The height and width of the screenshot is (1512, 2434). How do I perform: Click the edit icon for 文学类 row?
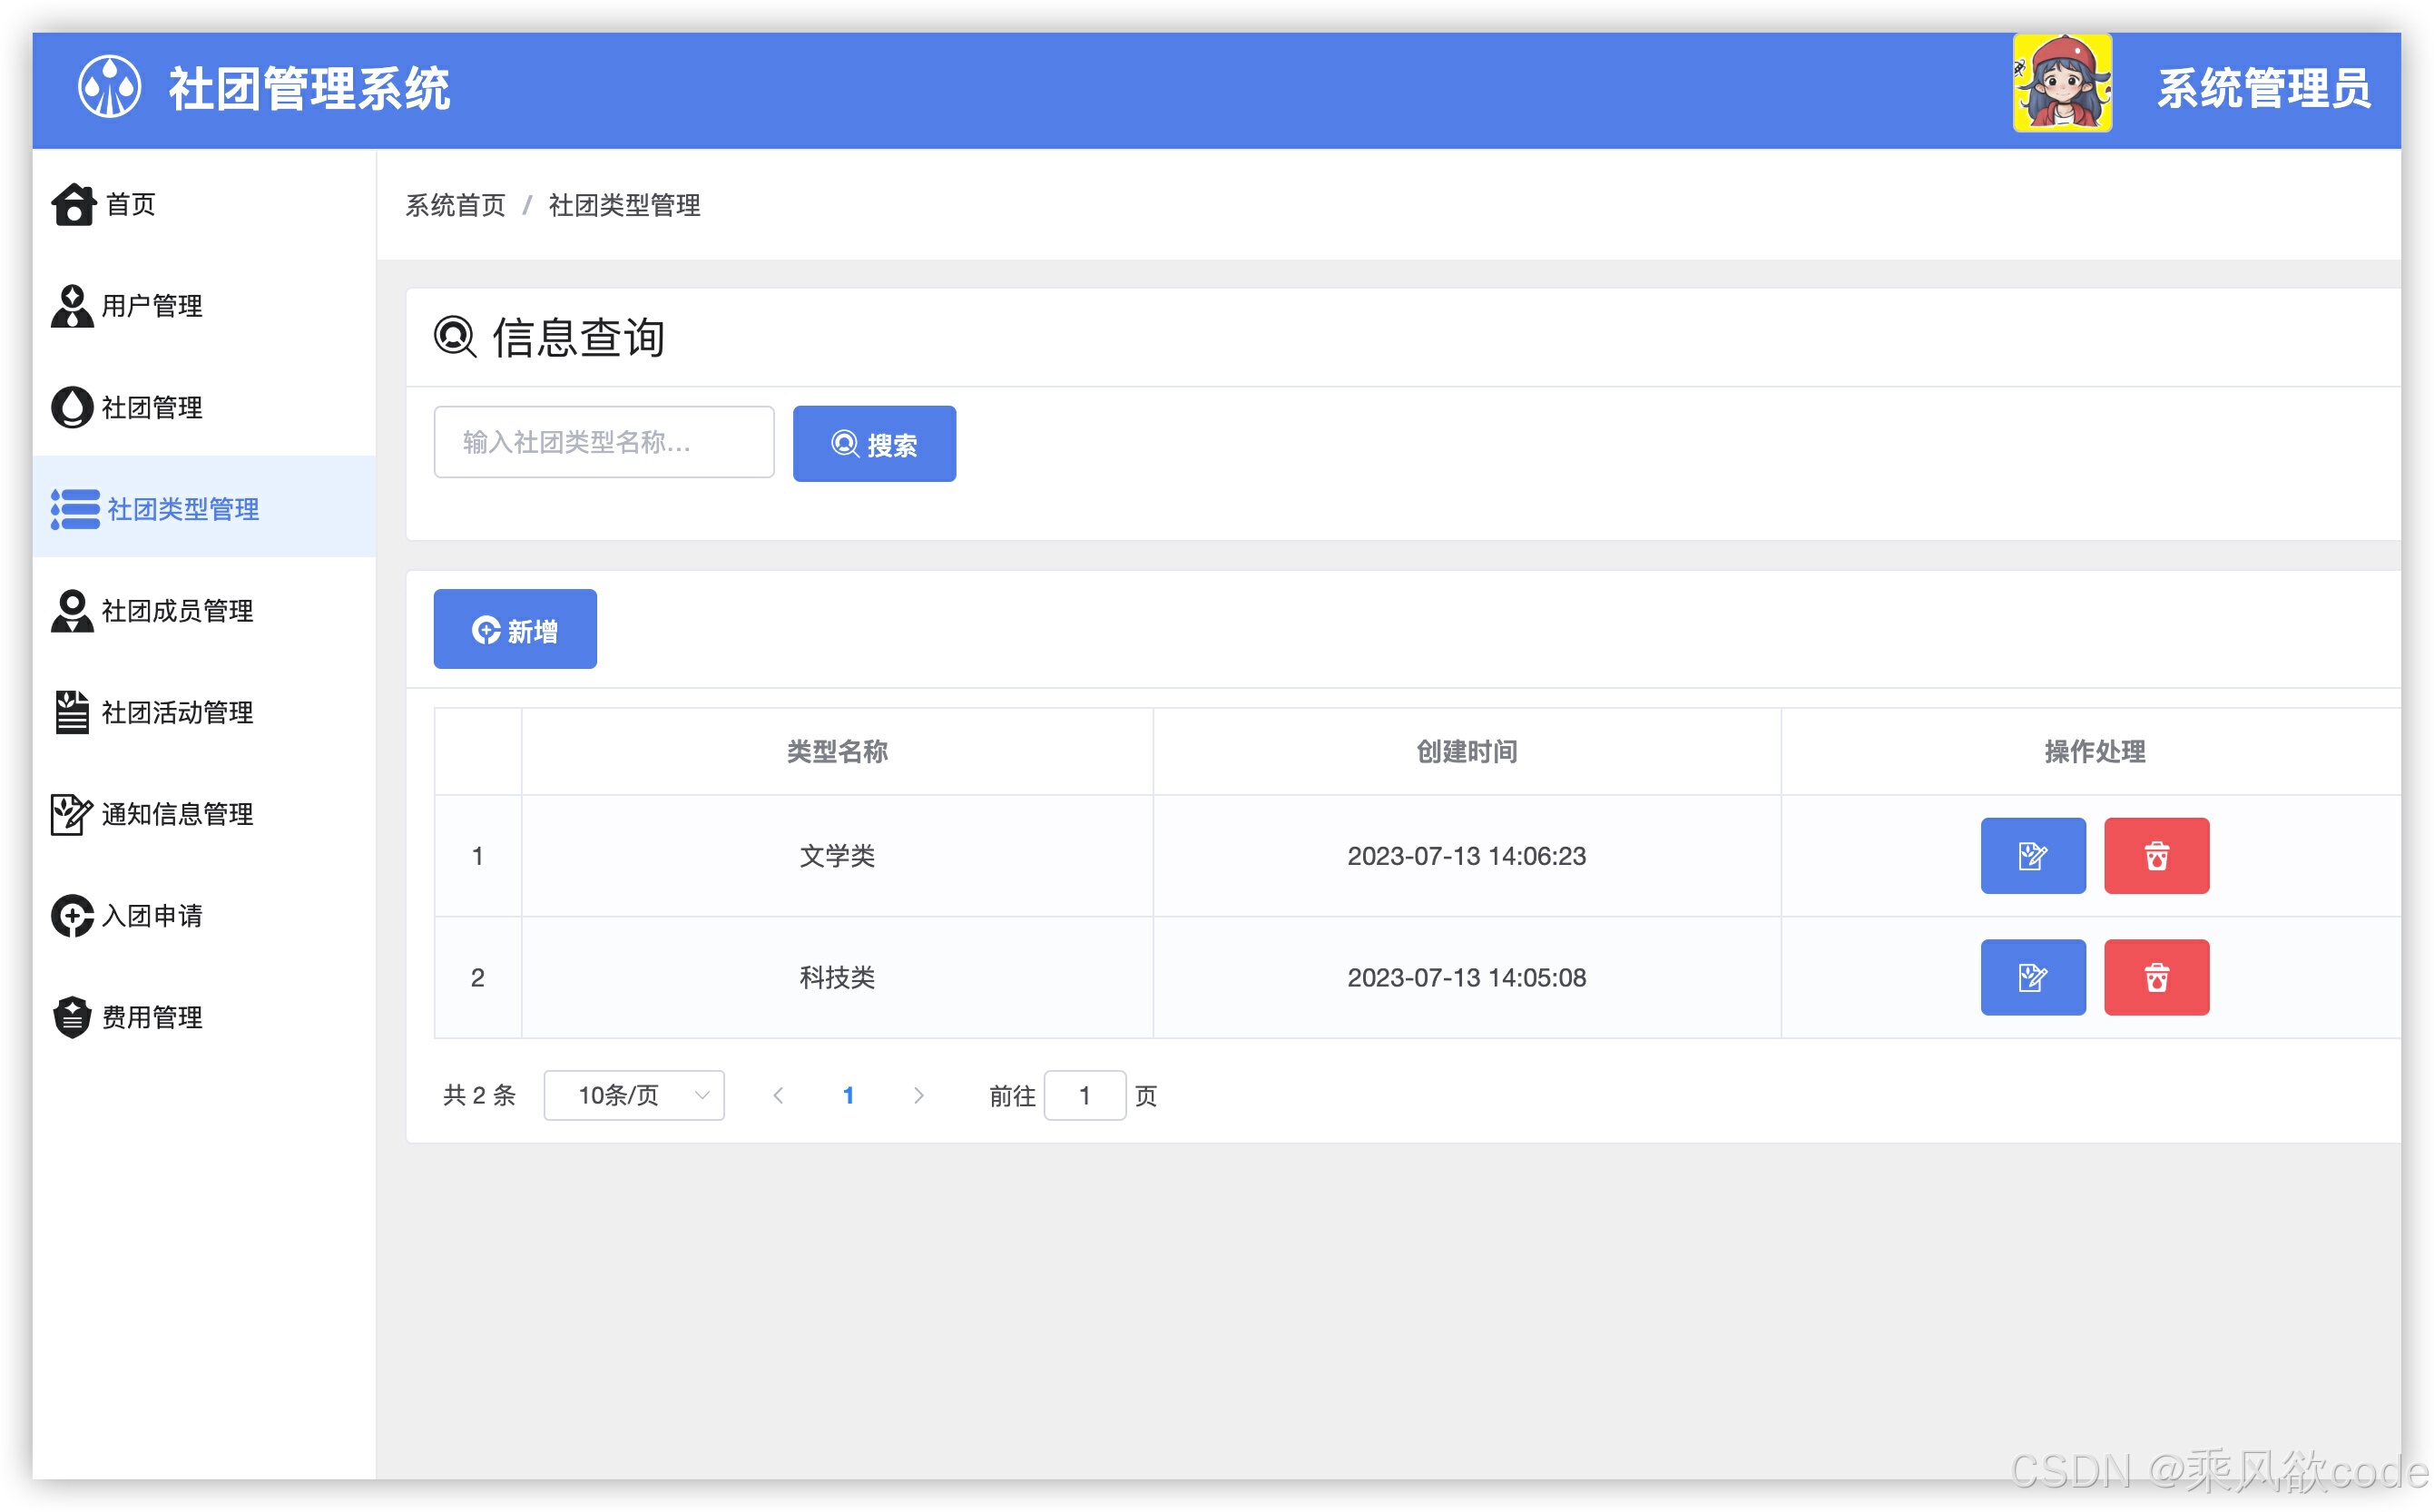2032,855
